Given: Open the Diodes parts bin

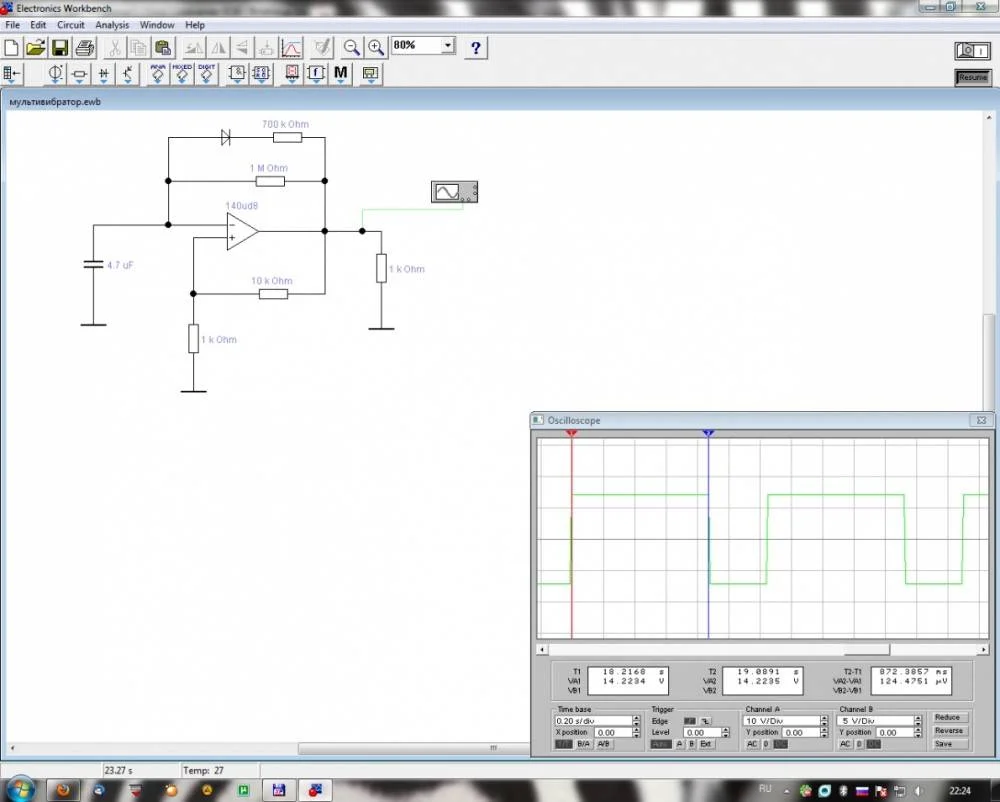Looking at the screenshot, I should point(104,73).
